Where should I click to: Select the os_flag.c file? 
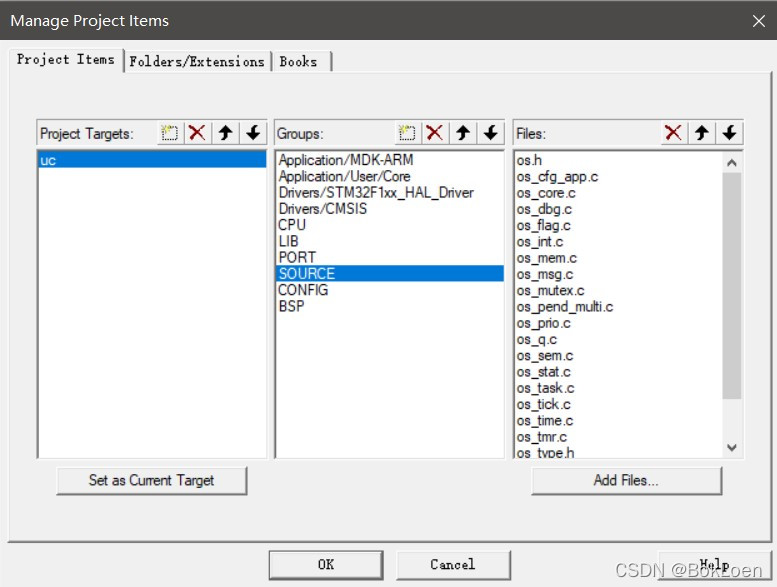coord(618,226)
